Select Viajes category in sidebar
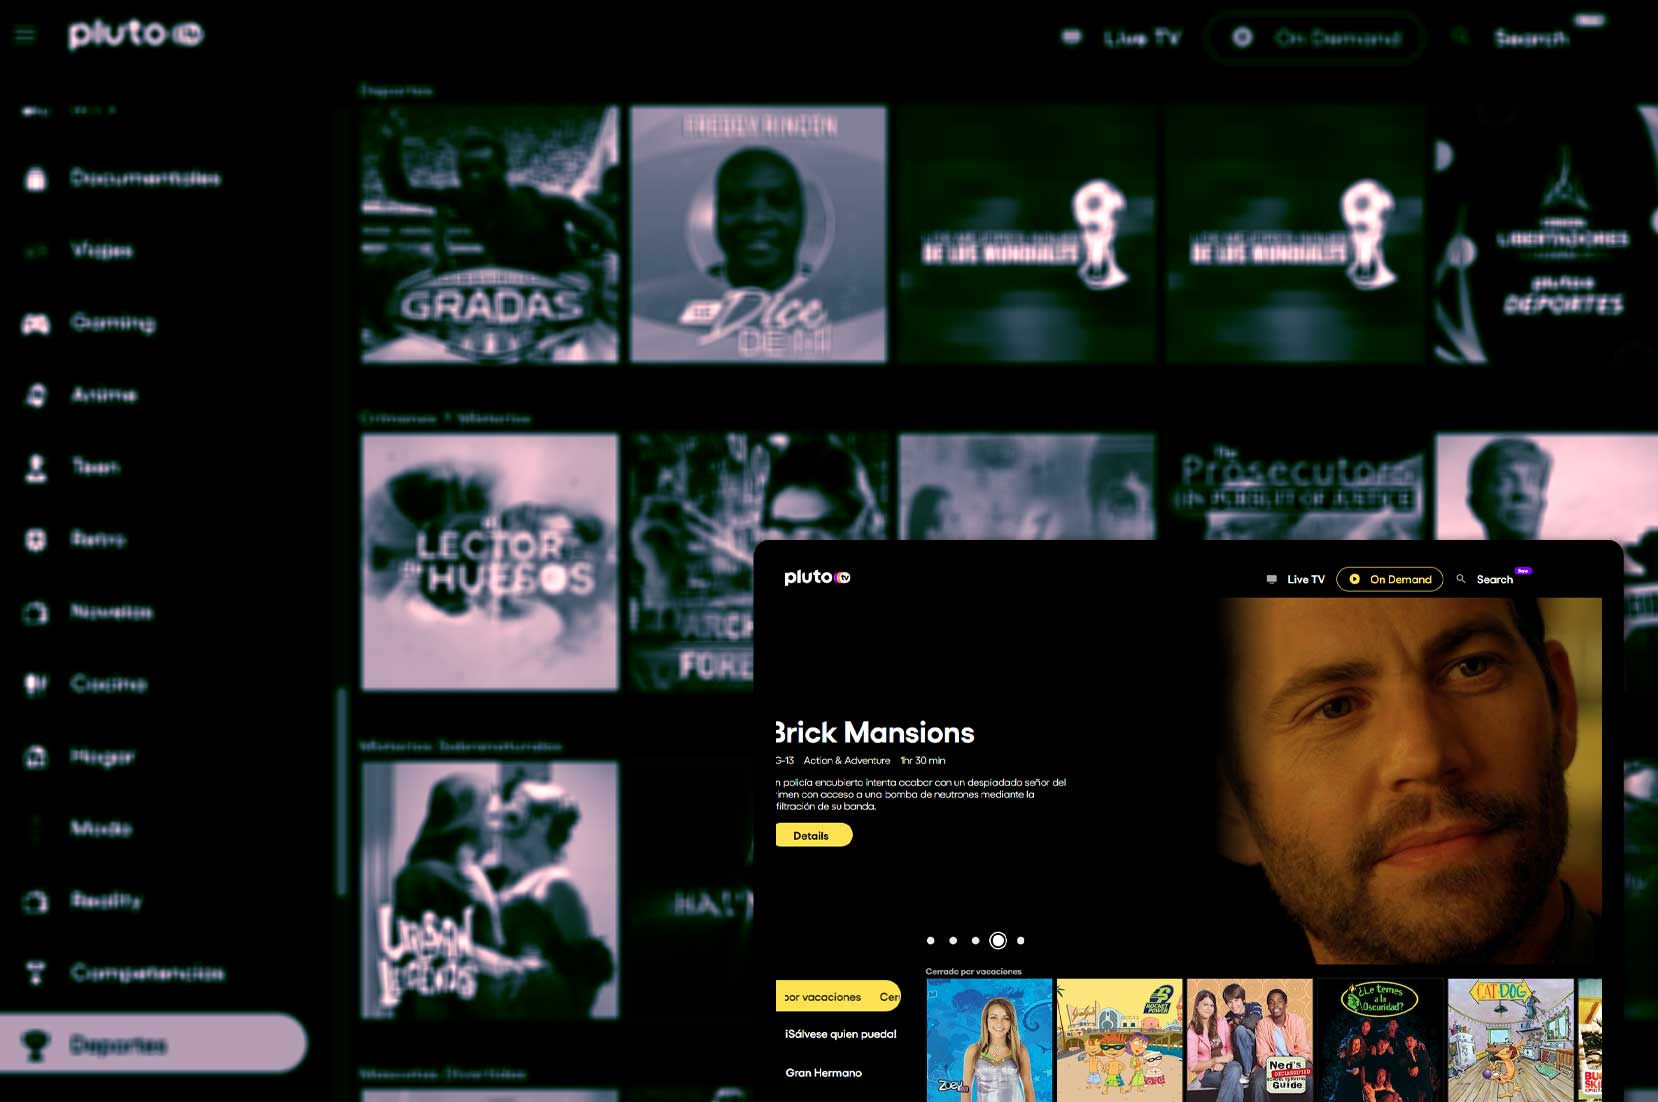Image resolution: width=1658 pixels, height=1102 pixels. [x=101, y=251]
